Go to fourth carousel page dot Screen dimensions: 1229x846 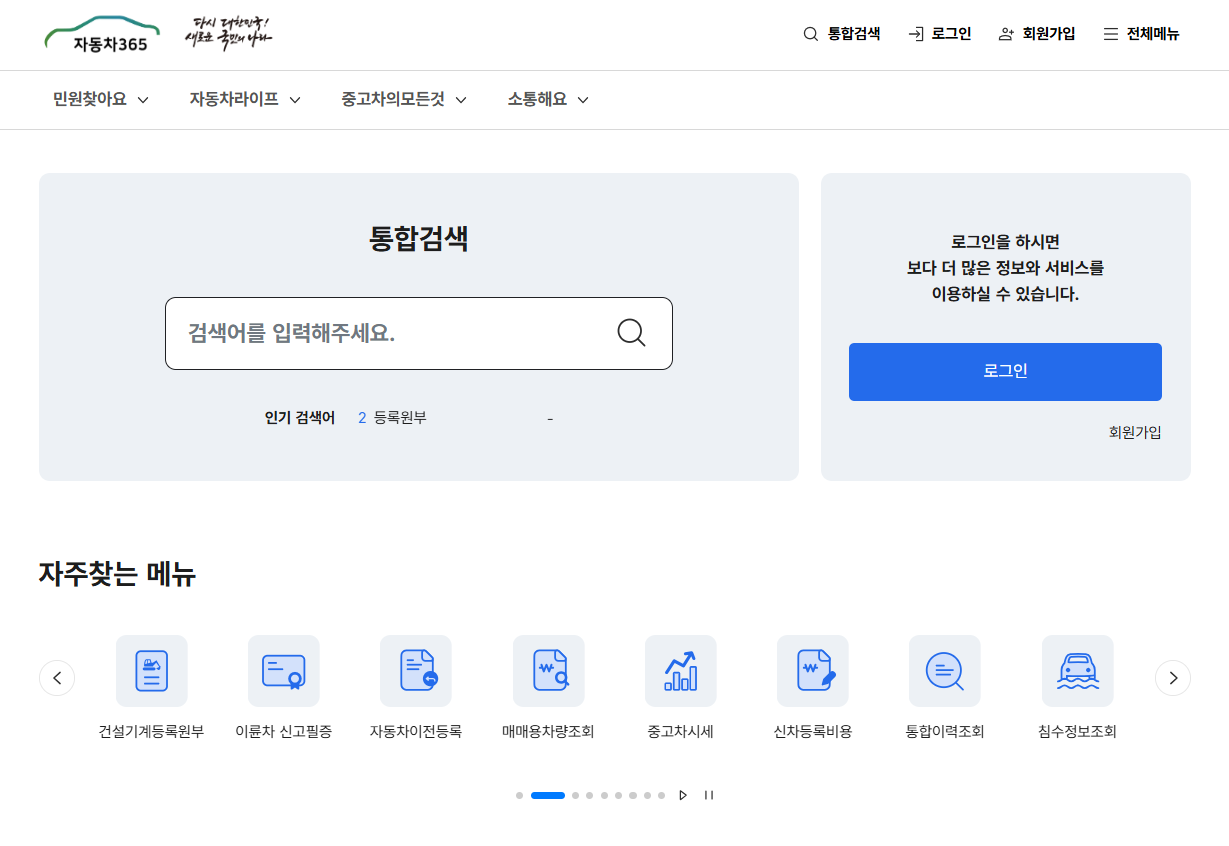[590, 795]
